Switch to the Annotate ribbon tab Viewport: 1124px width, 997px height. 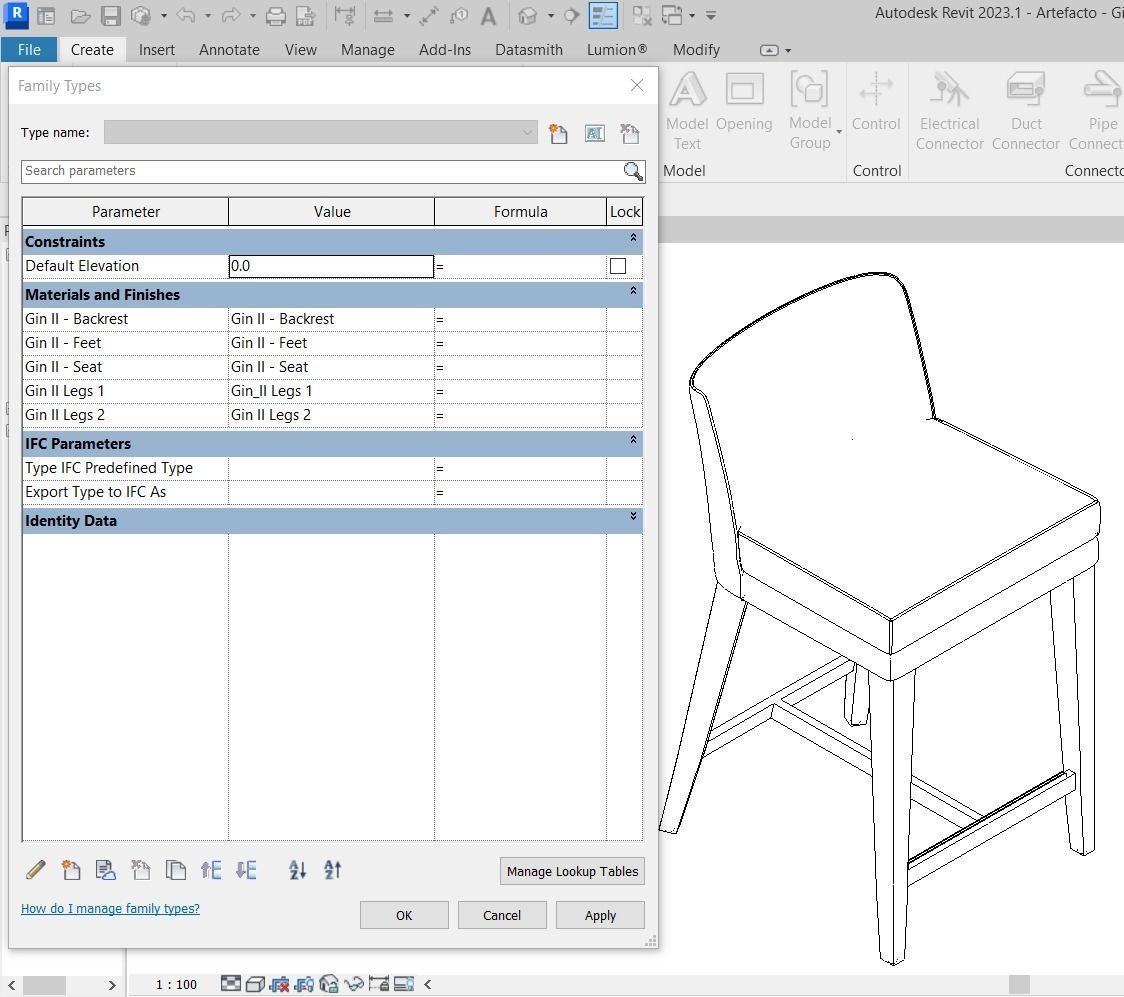point(229,49)
